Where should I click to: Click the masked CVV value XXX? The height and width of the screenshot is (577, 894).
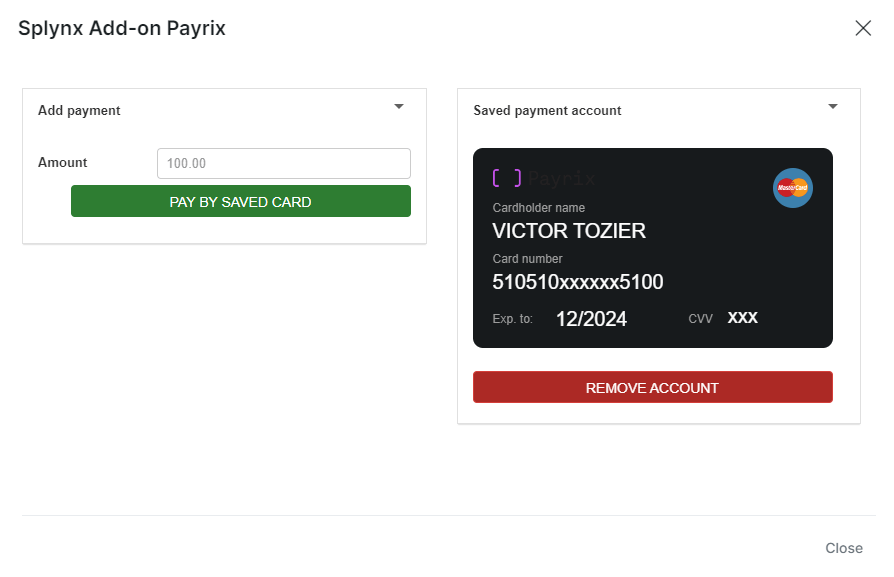pyautogui.click(x=742, y=318)
